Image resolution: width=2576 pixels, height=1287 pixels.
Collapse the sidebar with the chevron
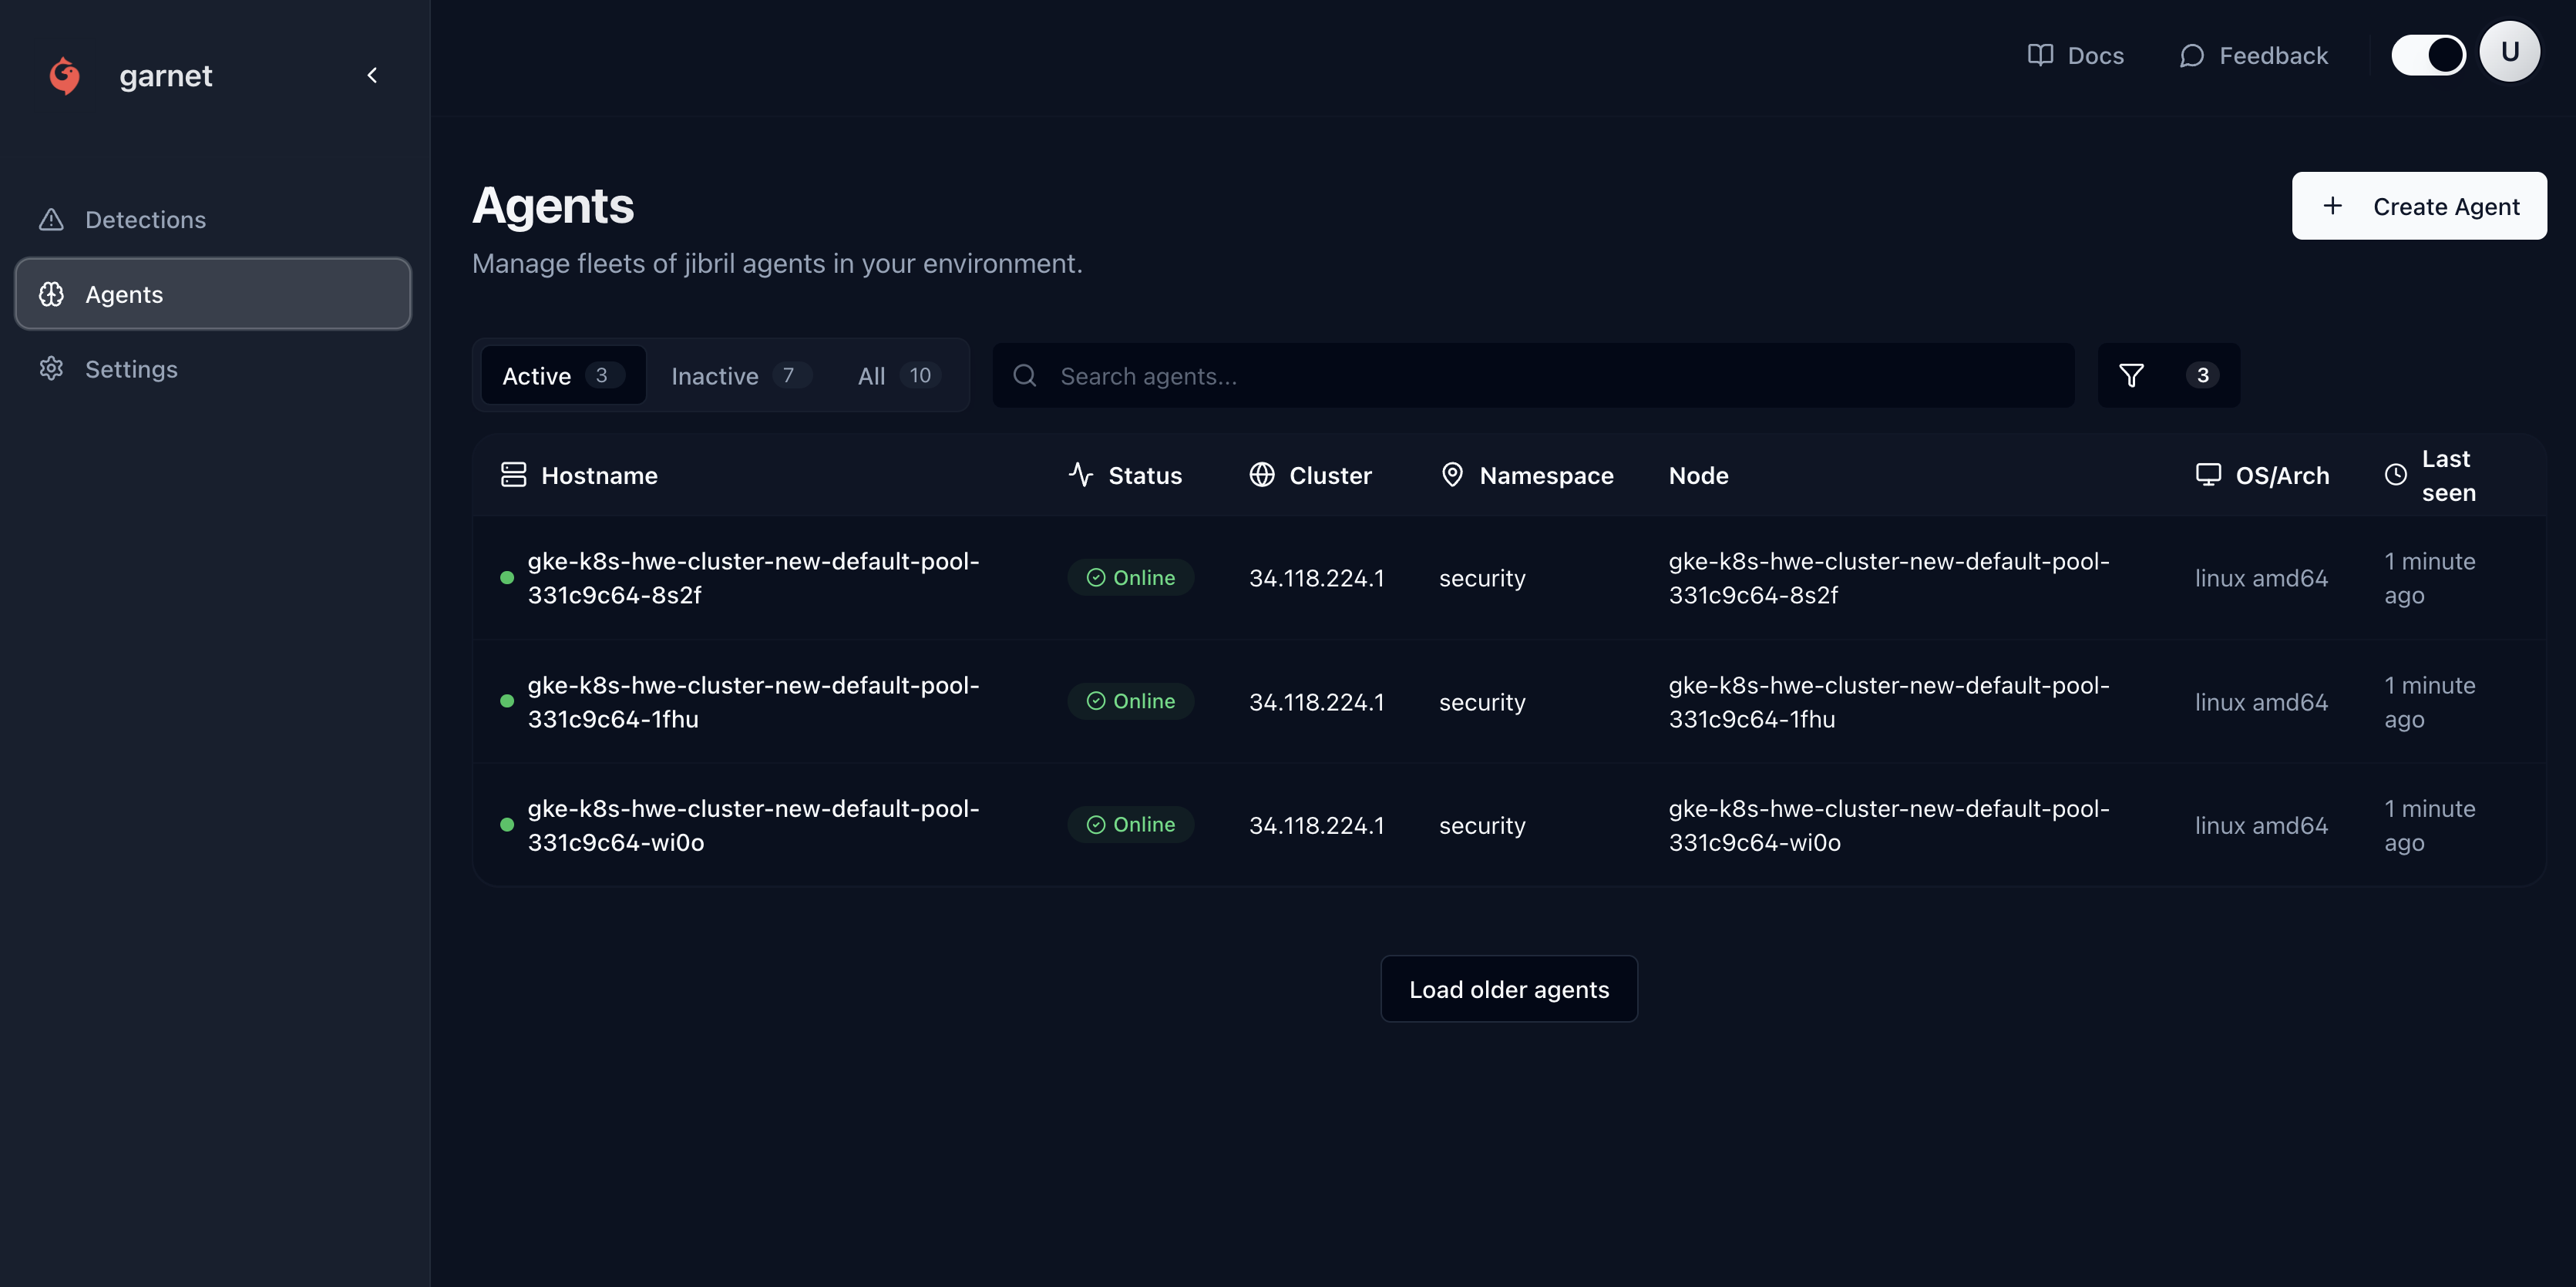click(x=372, y=76)
